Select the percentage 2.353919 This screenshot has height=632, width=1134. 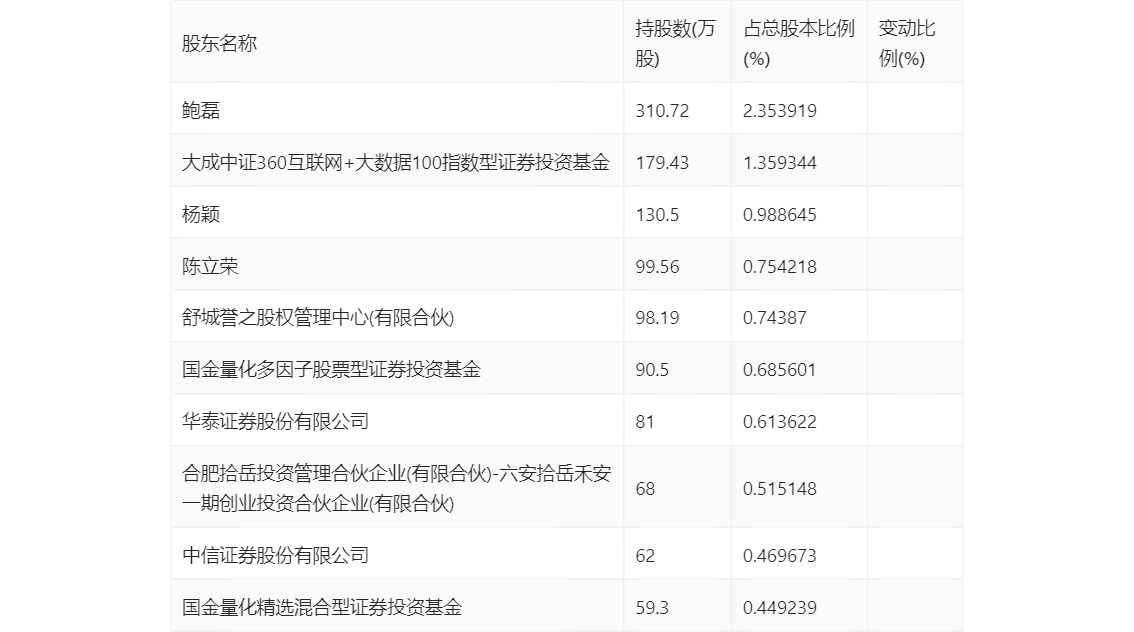[780, 111]
